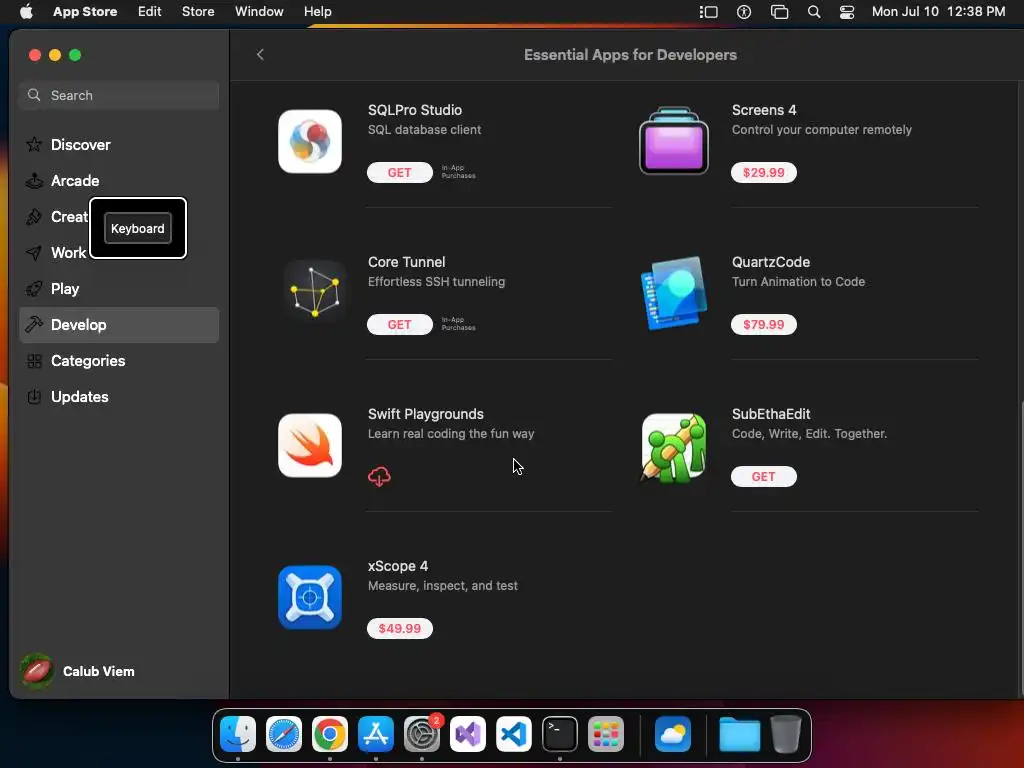Open the Window menu
The width and height of the screenshot is (1024, 768).
[x=259, y=12]
